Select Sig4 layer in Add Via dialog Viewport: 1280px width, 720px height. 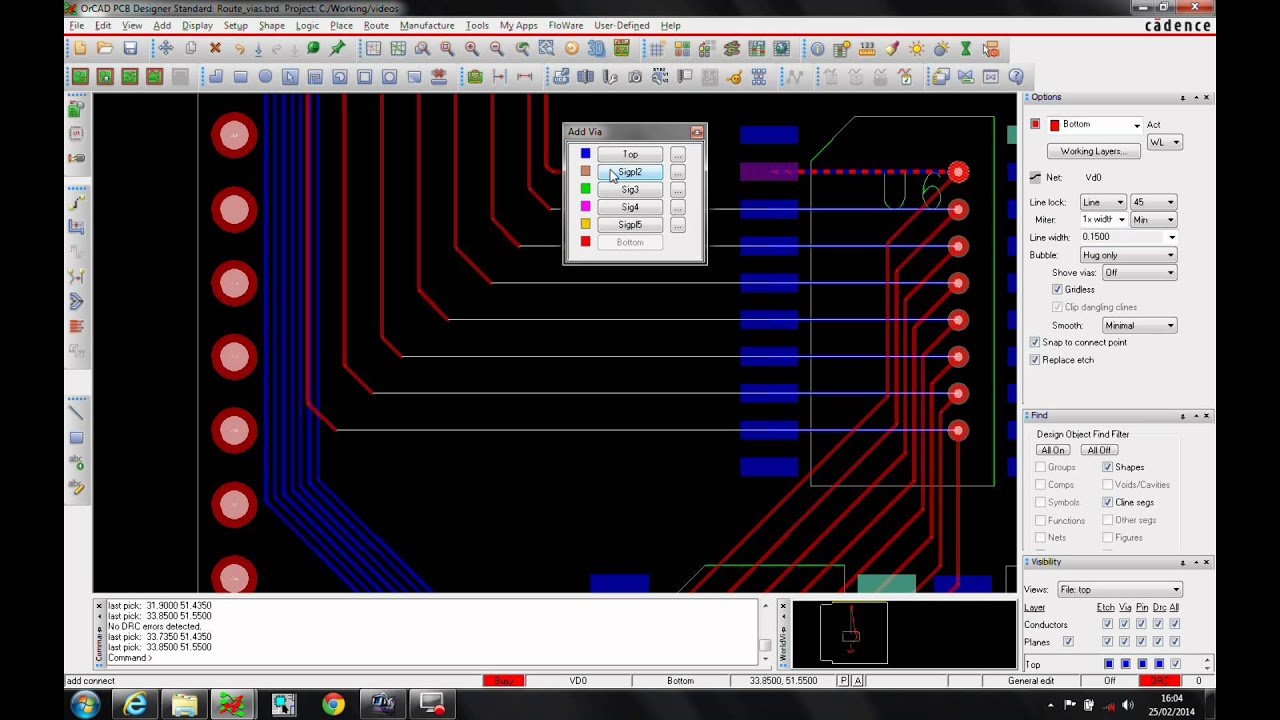(x=630, y=207)
